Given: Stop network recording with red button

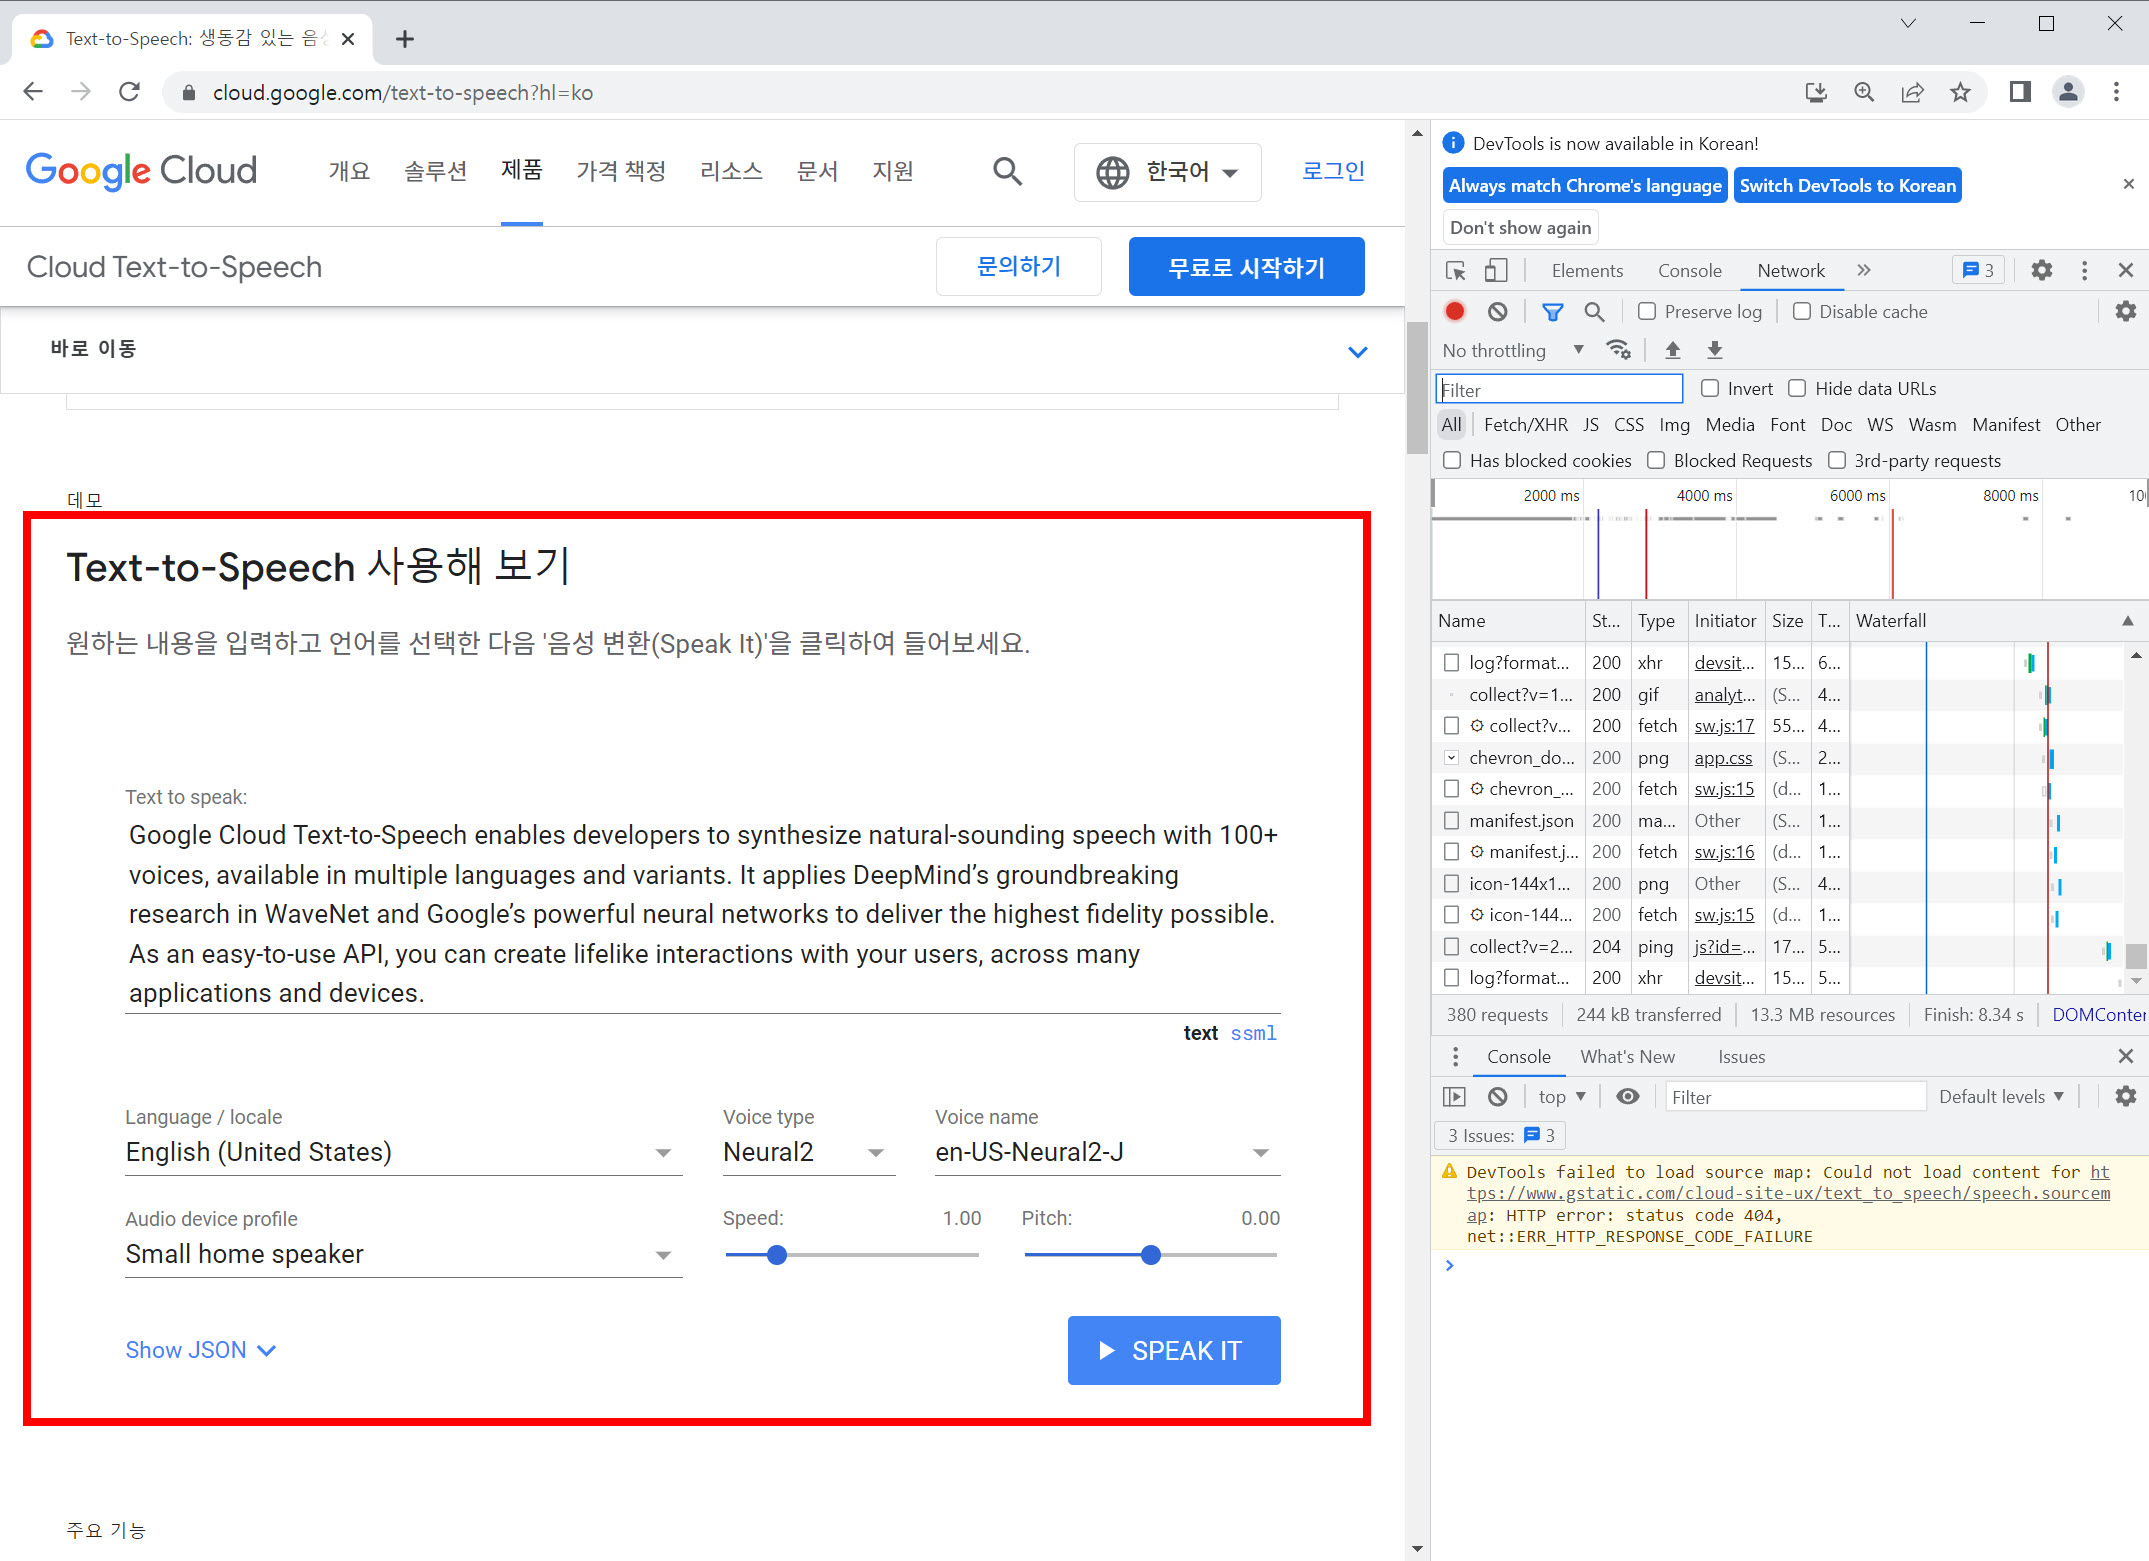Looking at the screenshot, I should coord(1455,312).
